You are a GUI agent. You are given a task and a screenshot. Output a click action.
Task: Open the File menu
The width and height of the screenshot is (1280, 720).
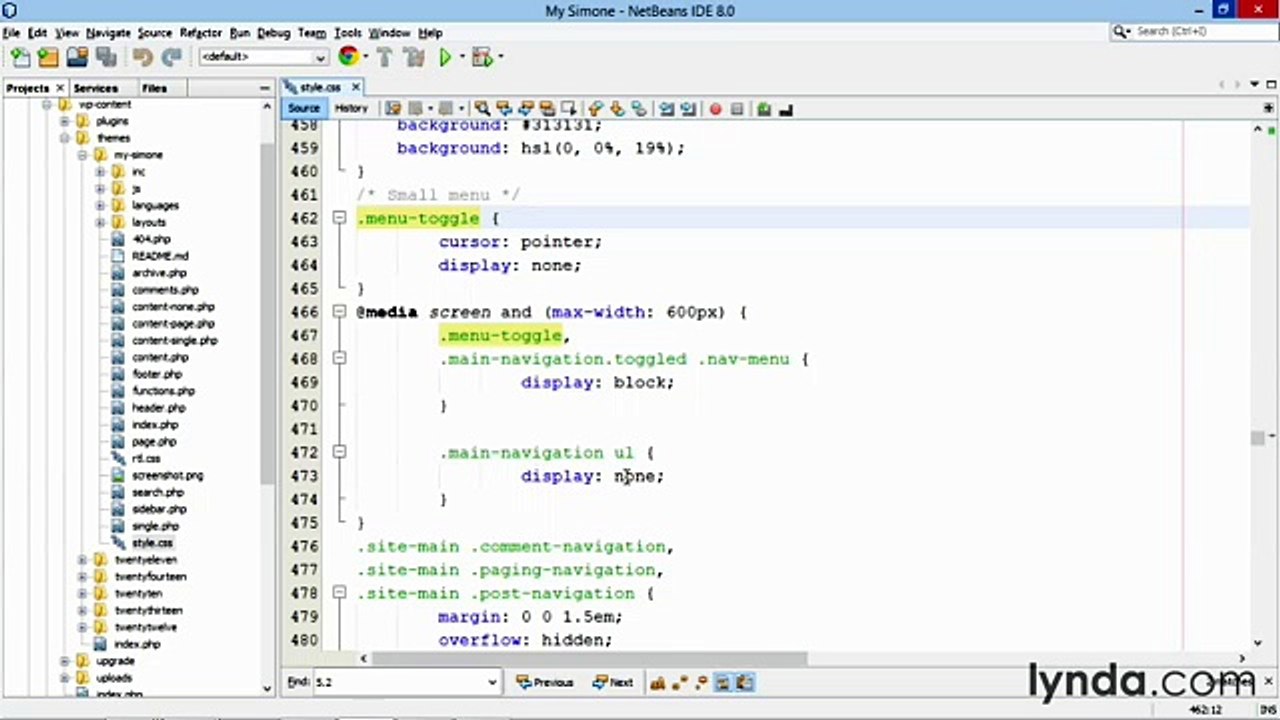click(x=11, y=33)
